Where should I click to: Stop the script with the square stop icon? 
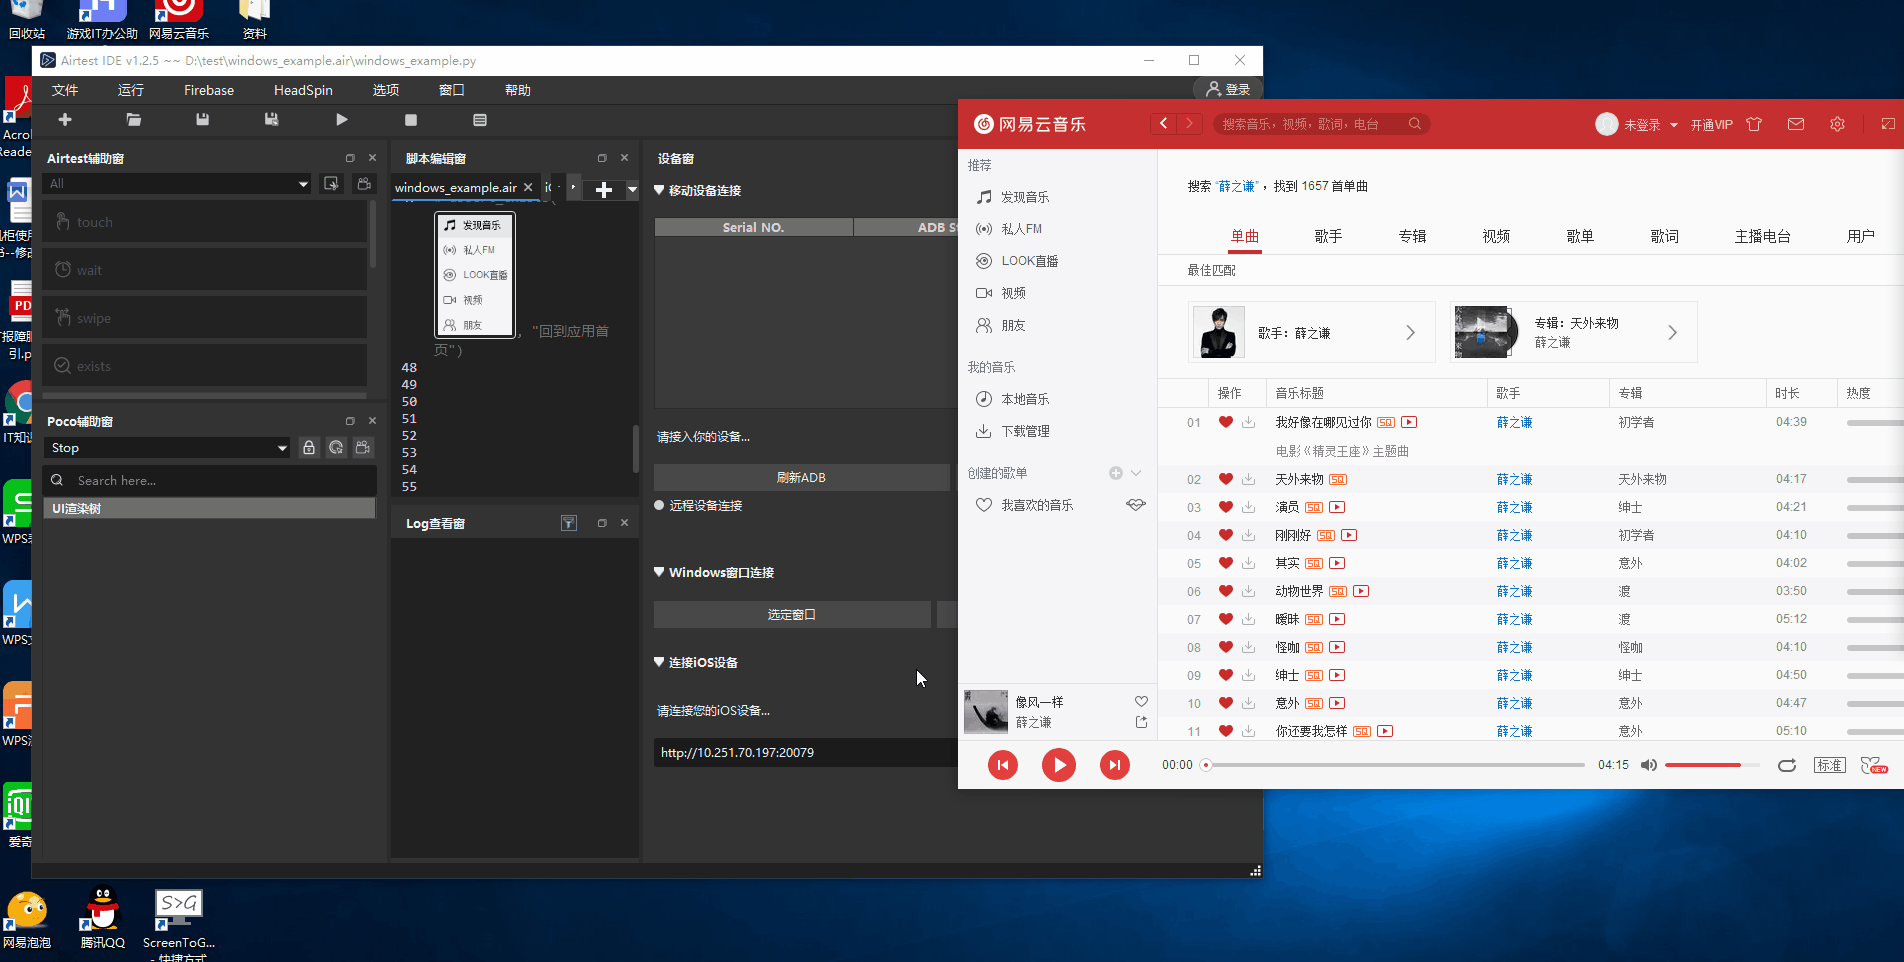(410, 120)
